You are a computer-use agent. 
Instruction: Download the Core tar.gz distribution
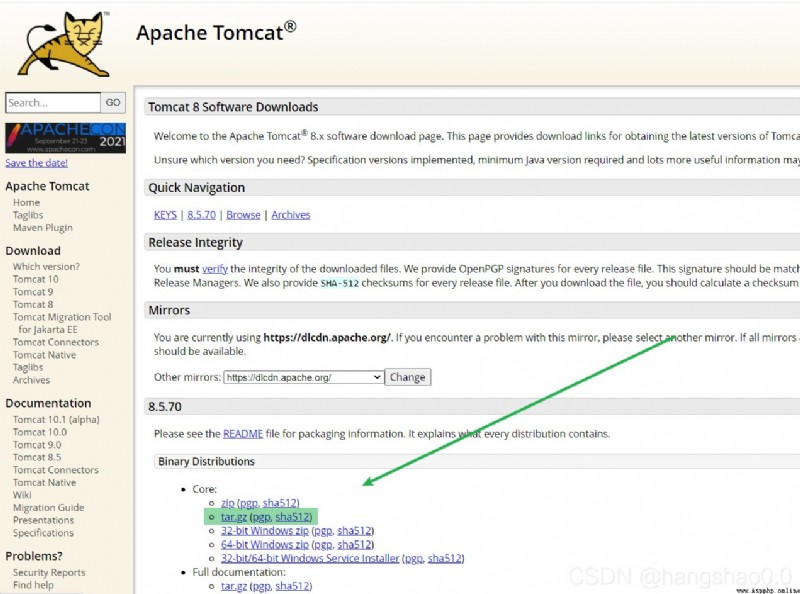[x=234, y=517]
